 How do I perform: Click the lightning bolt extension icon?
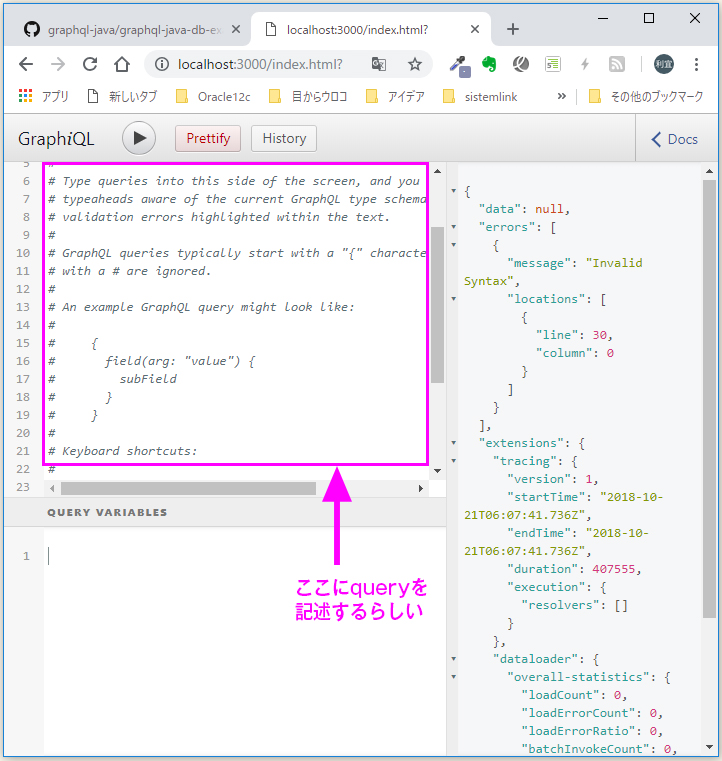point(585,64)
